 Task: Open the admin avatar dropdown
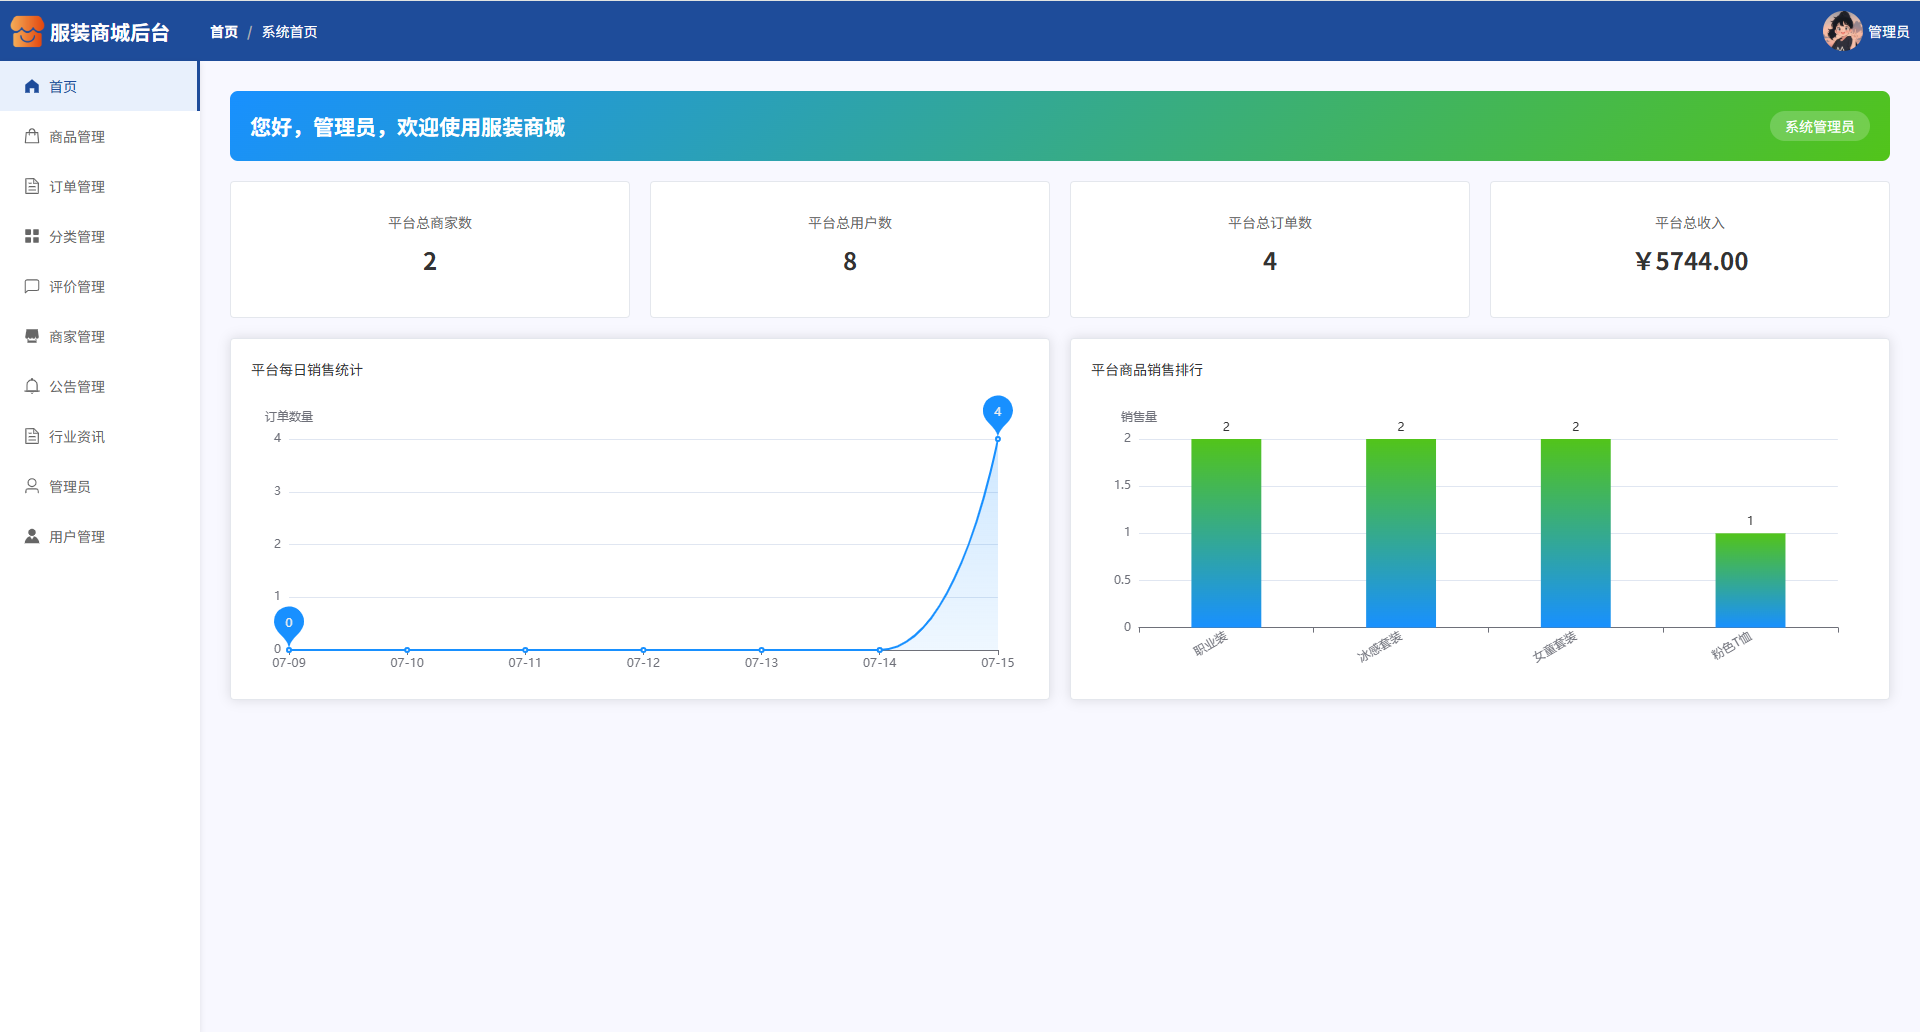pos(1842,32)
